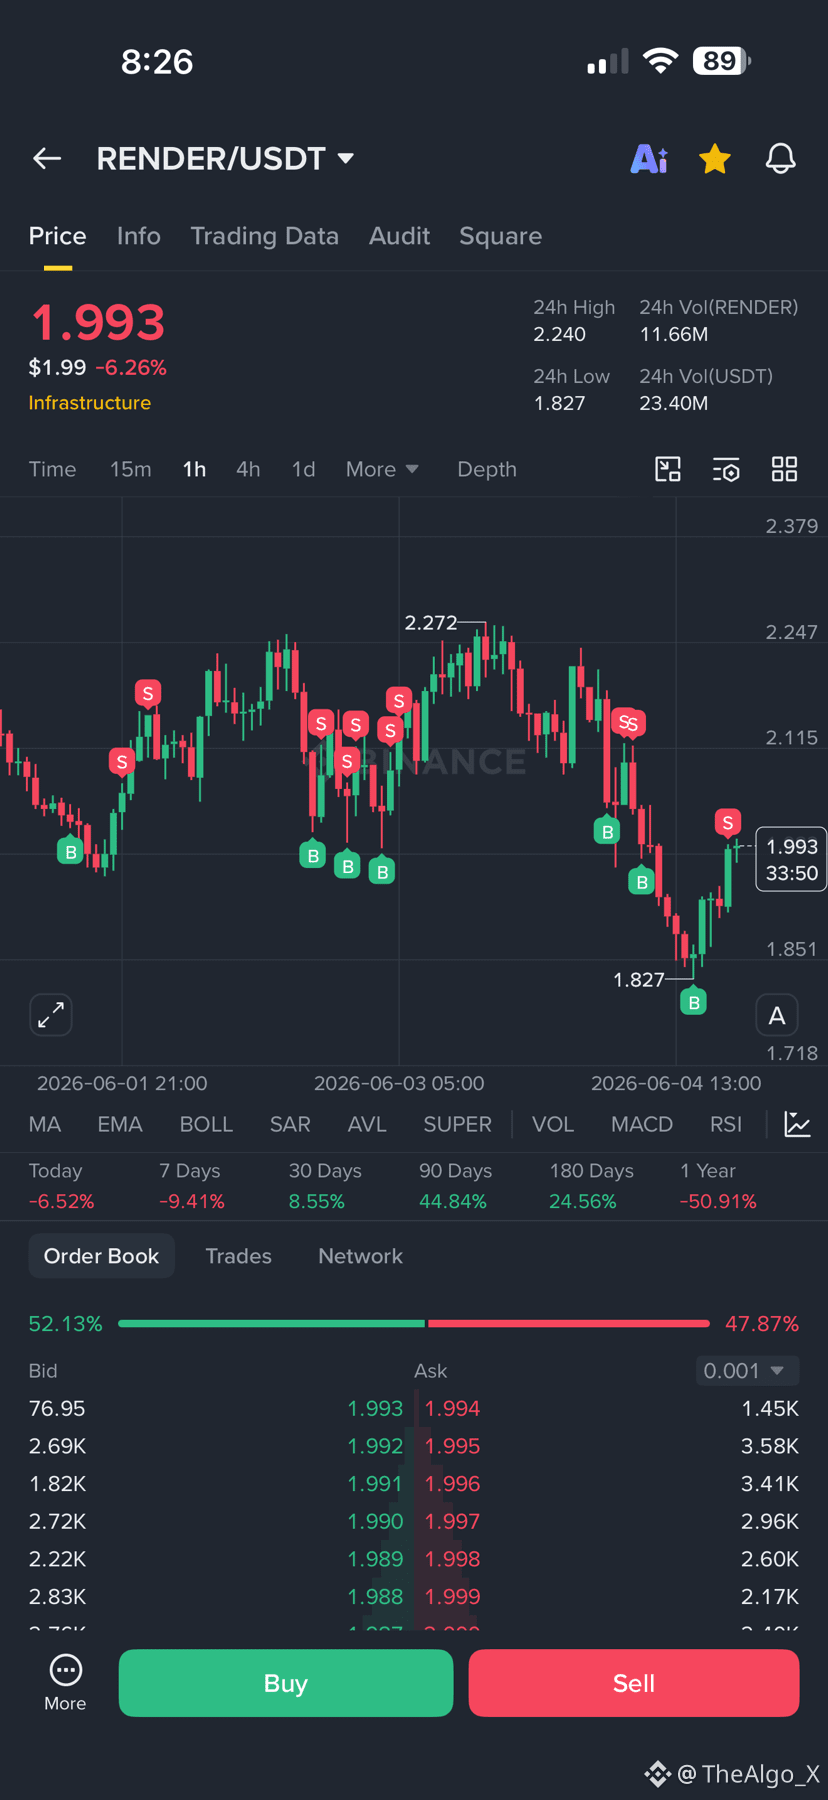Open the chart drawing tools icon
The height and width of the screenshot is (1800, 828).
(x=668, y=469)
